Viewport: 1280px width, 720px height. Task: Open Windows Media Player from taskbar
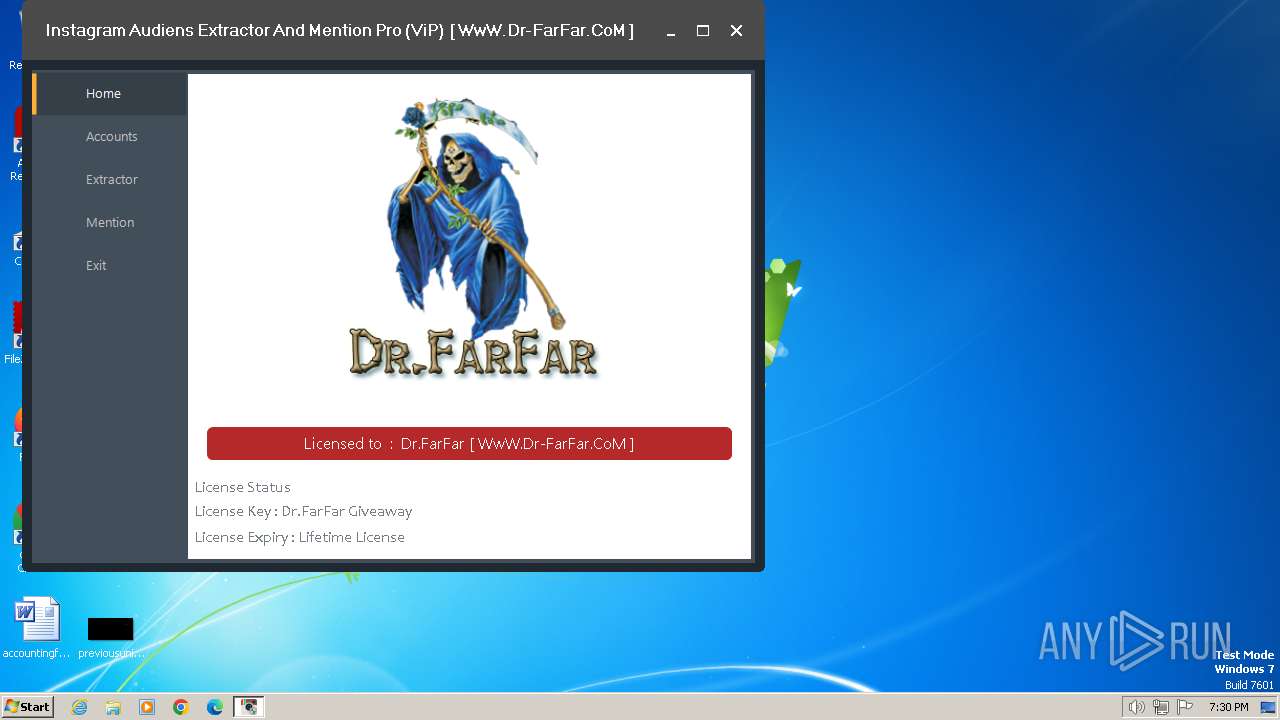click(x=147, y=707)
